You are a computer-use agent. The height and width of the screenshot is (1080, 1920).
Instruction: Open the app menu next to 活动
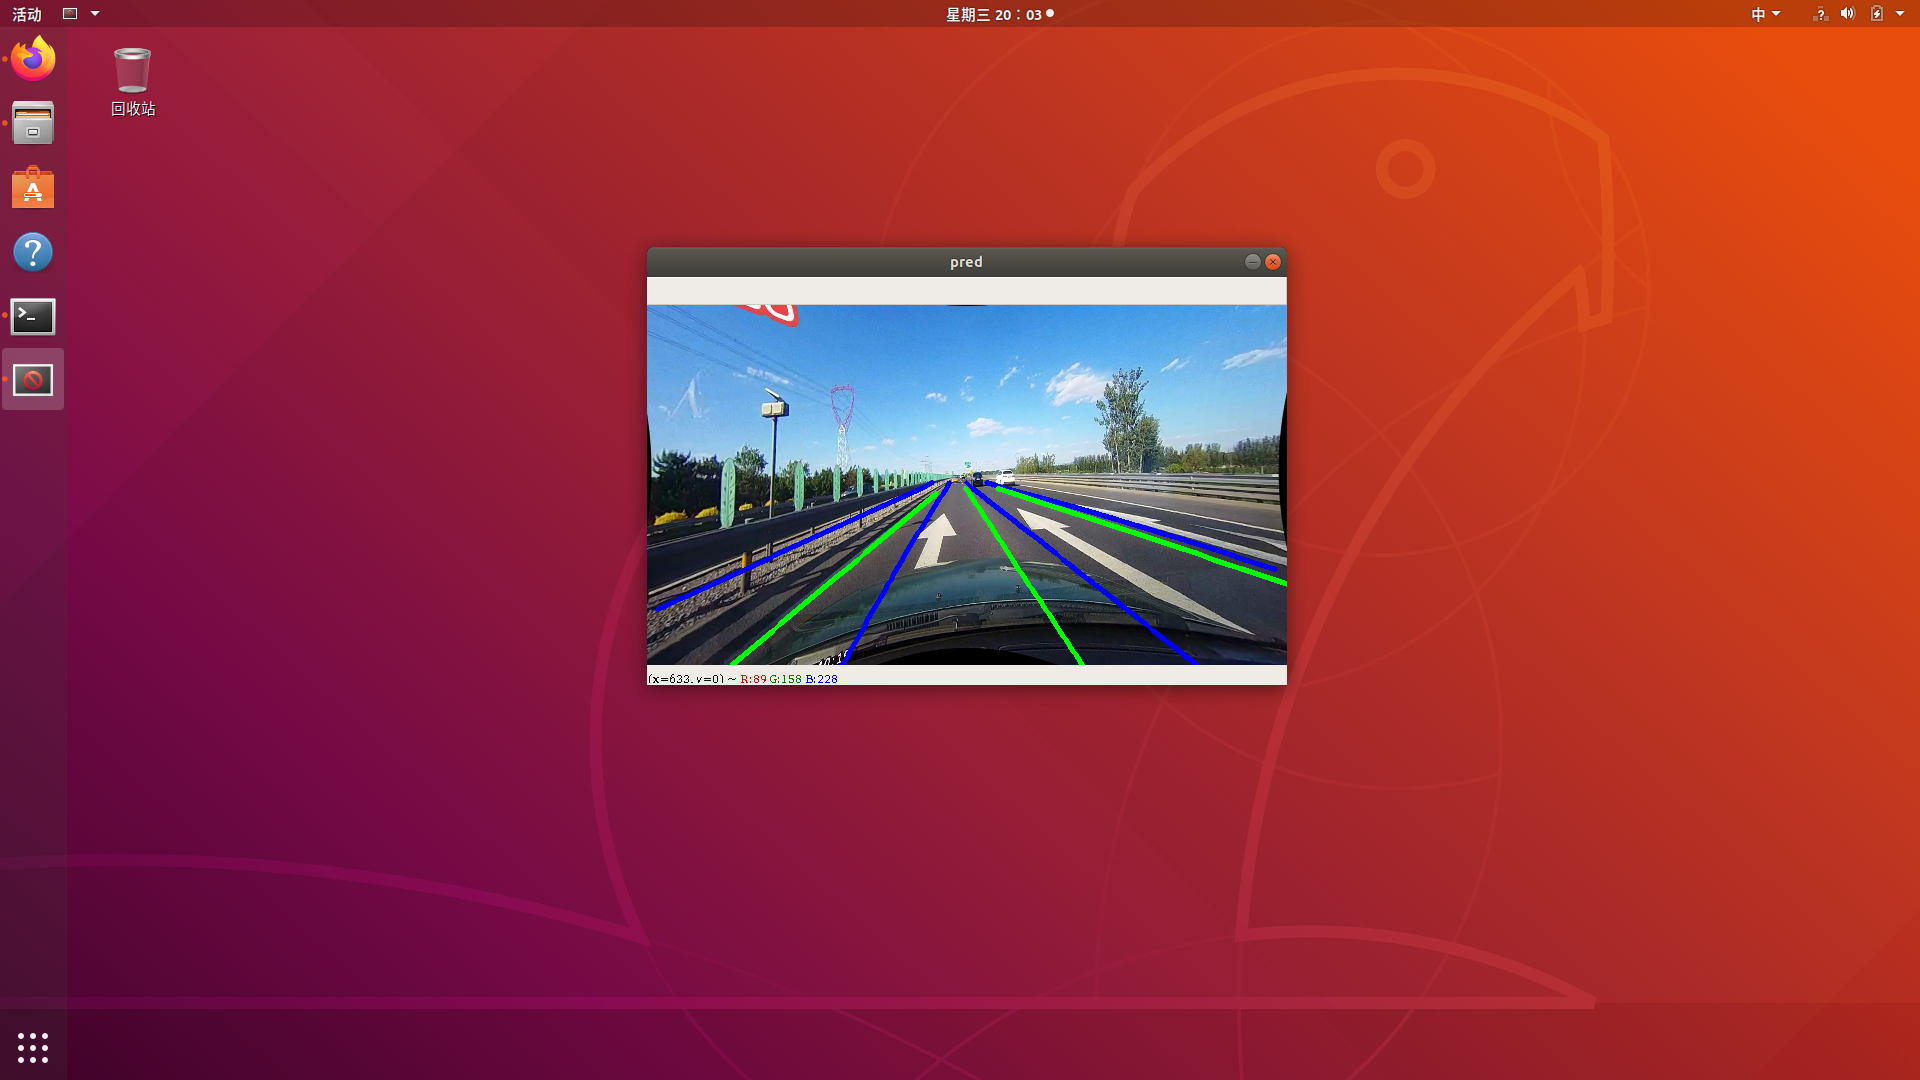(81, 14)
